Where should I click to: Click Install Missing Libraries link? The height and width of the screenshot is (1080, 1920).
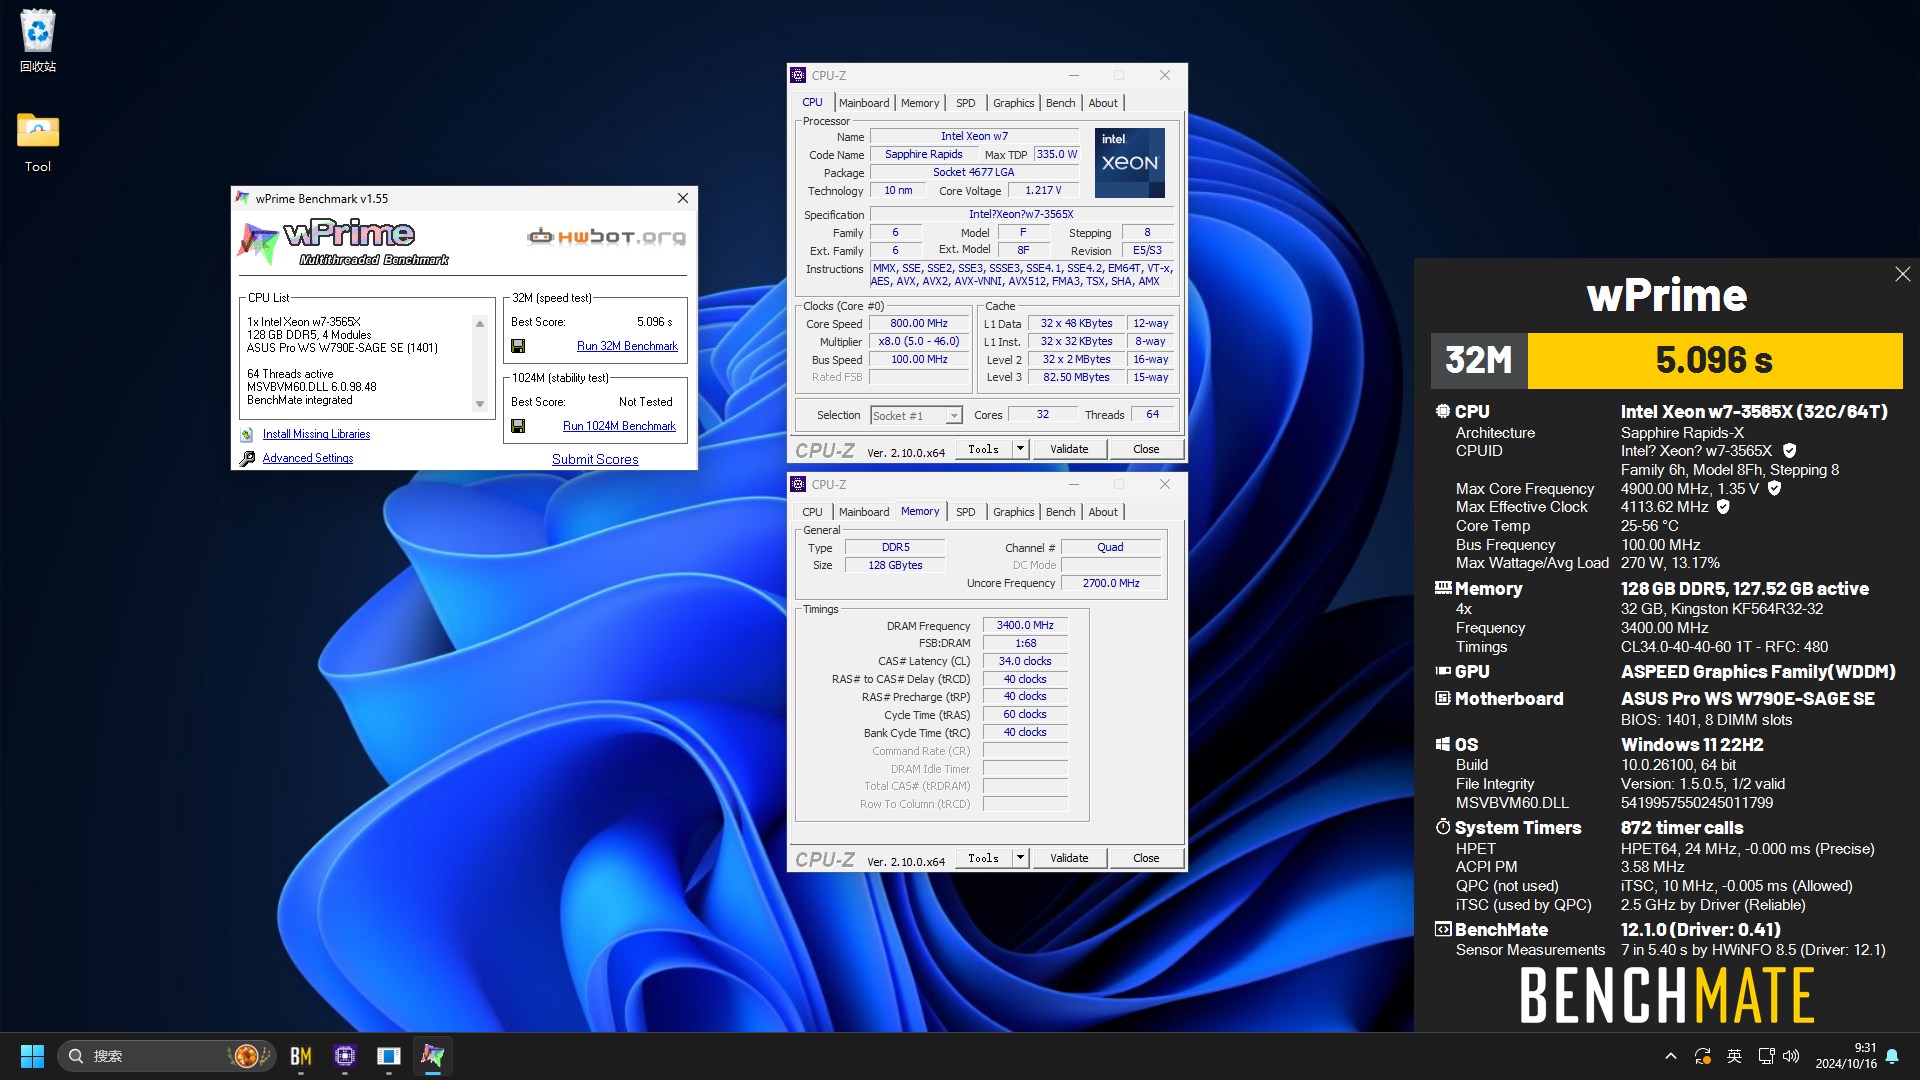(316, 434)
